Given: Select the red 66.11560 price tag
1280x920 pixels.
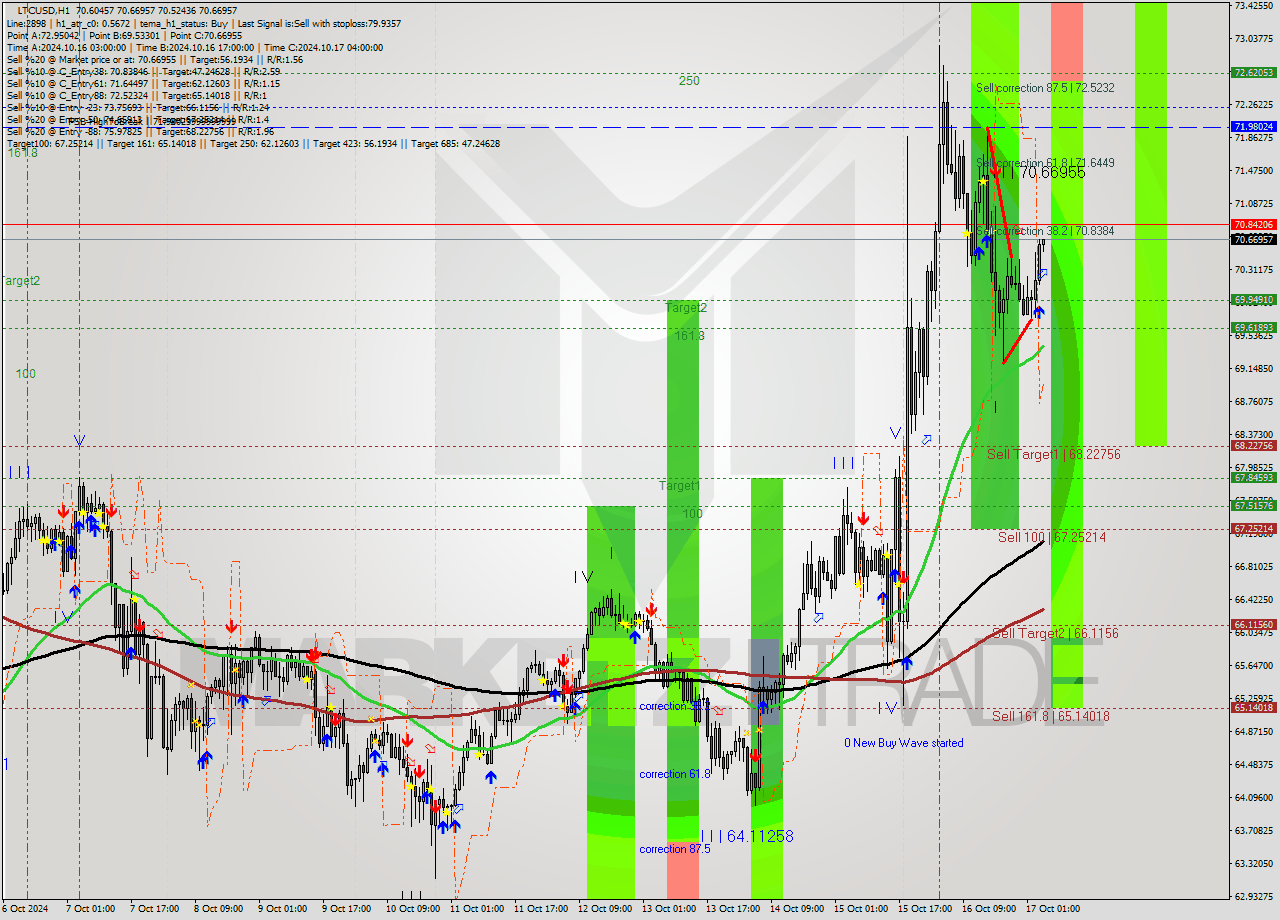Looking at the screenshot, I should (1253, 625).
